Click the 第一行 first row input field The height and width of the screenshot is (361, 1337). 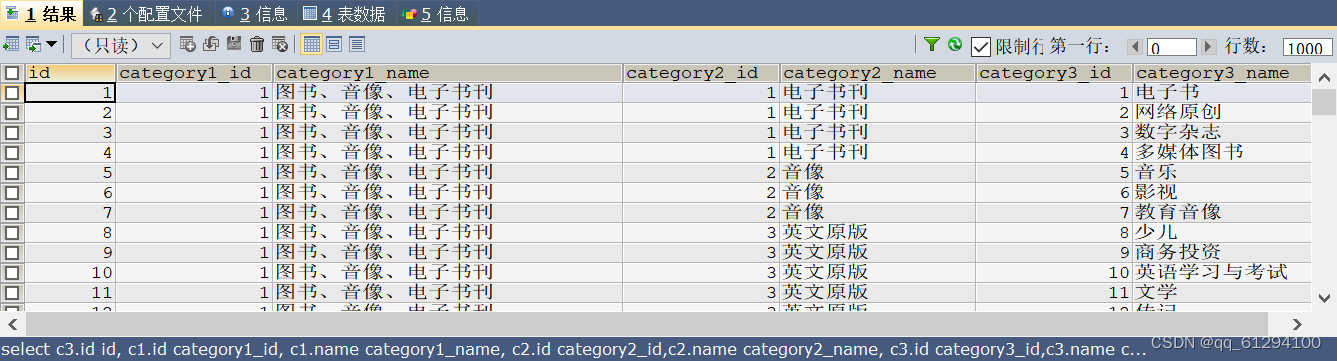click(1171, 47)
